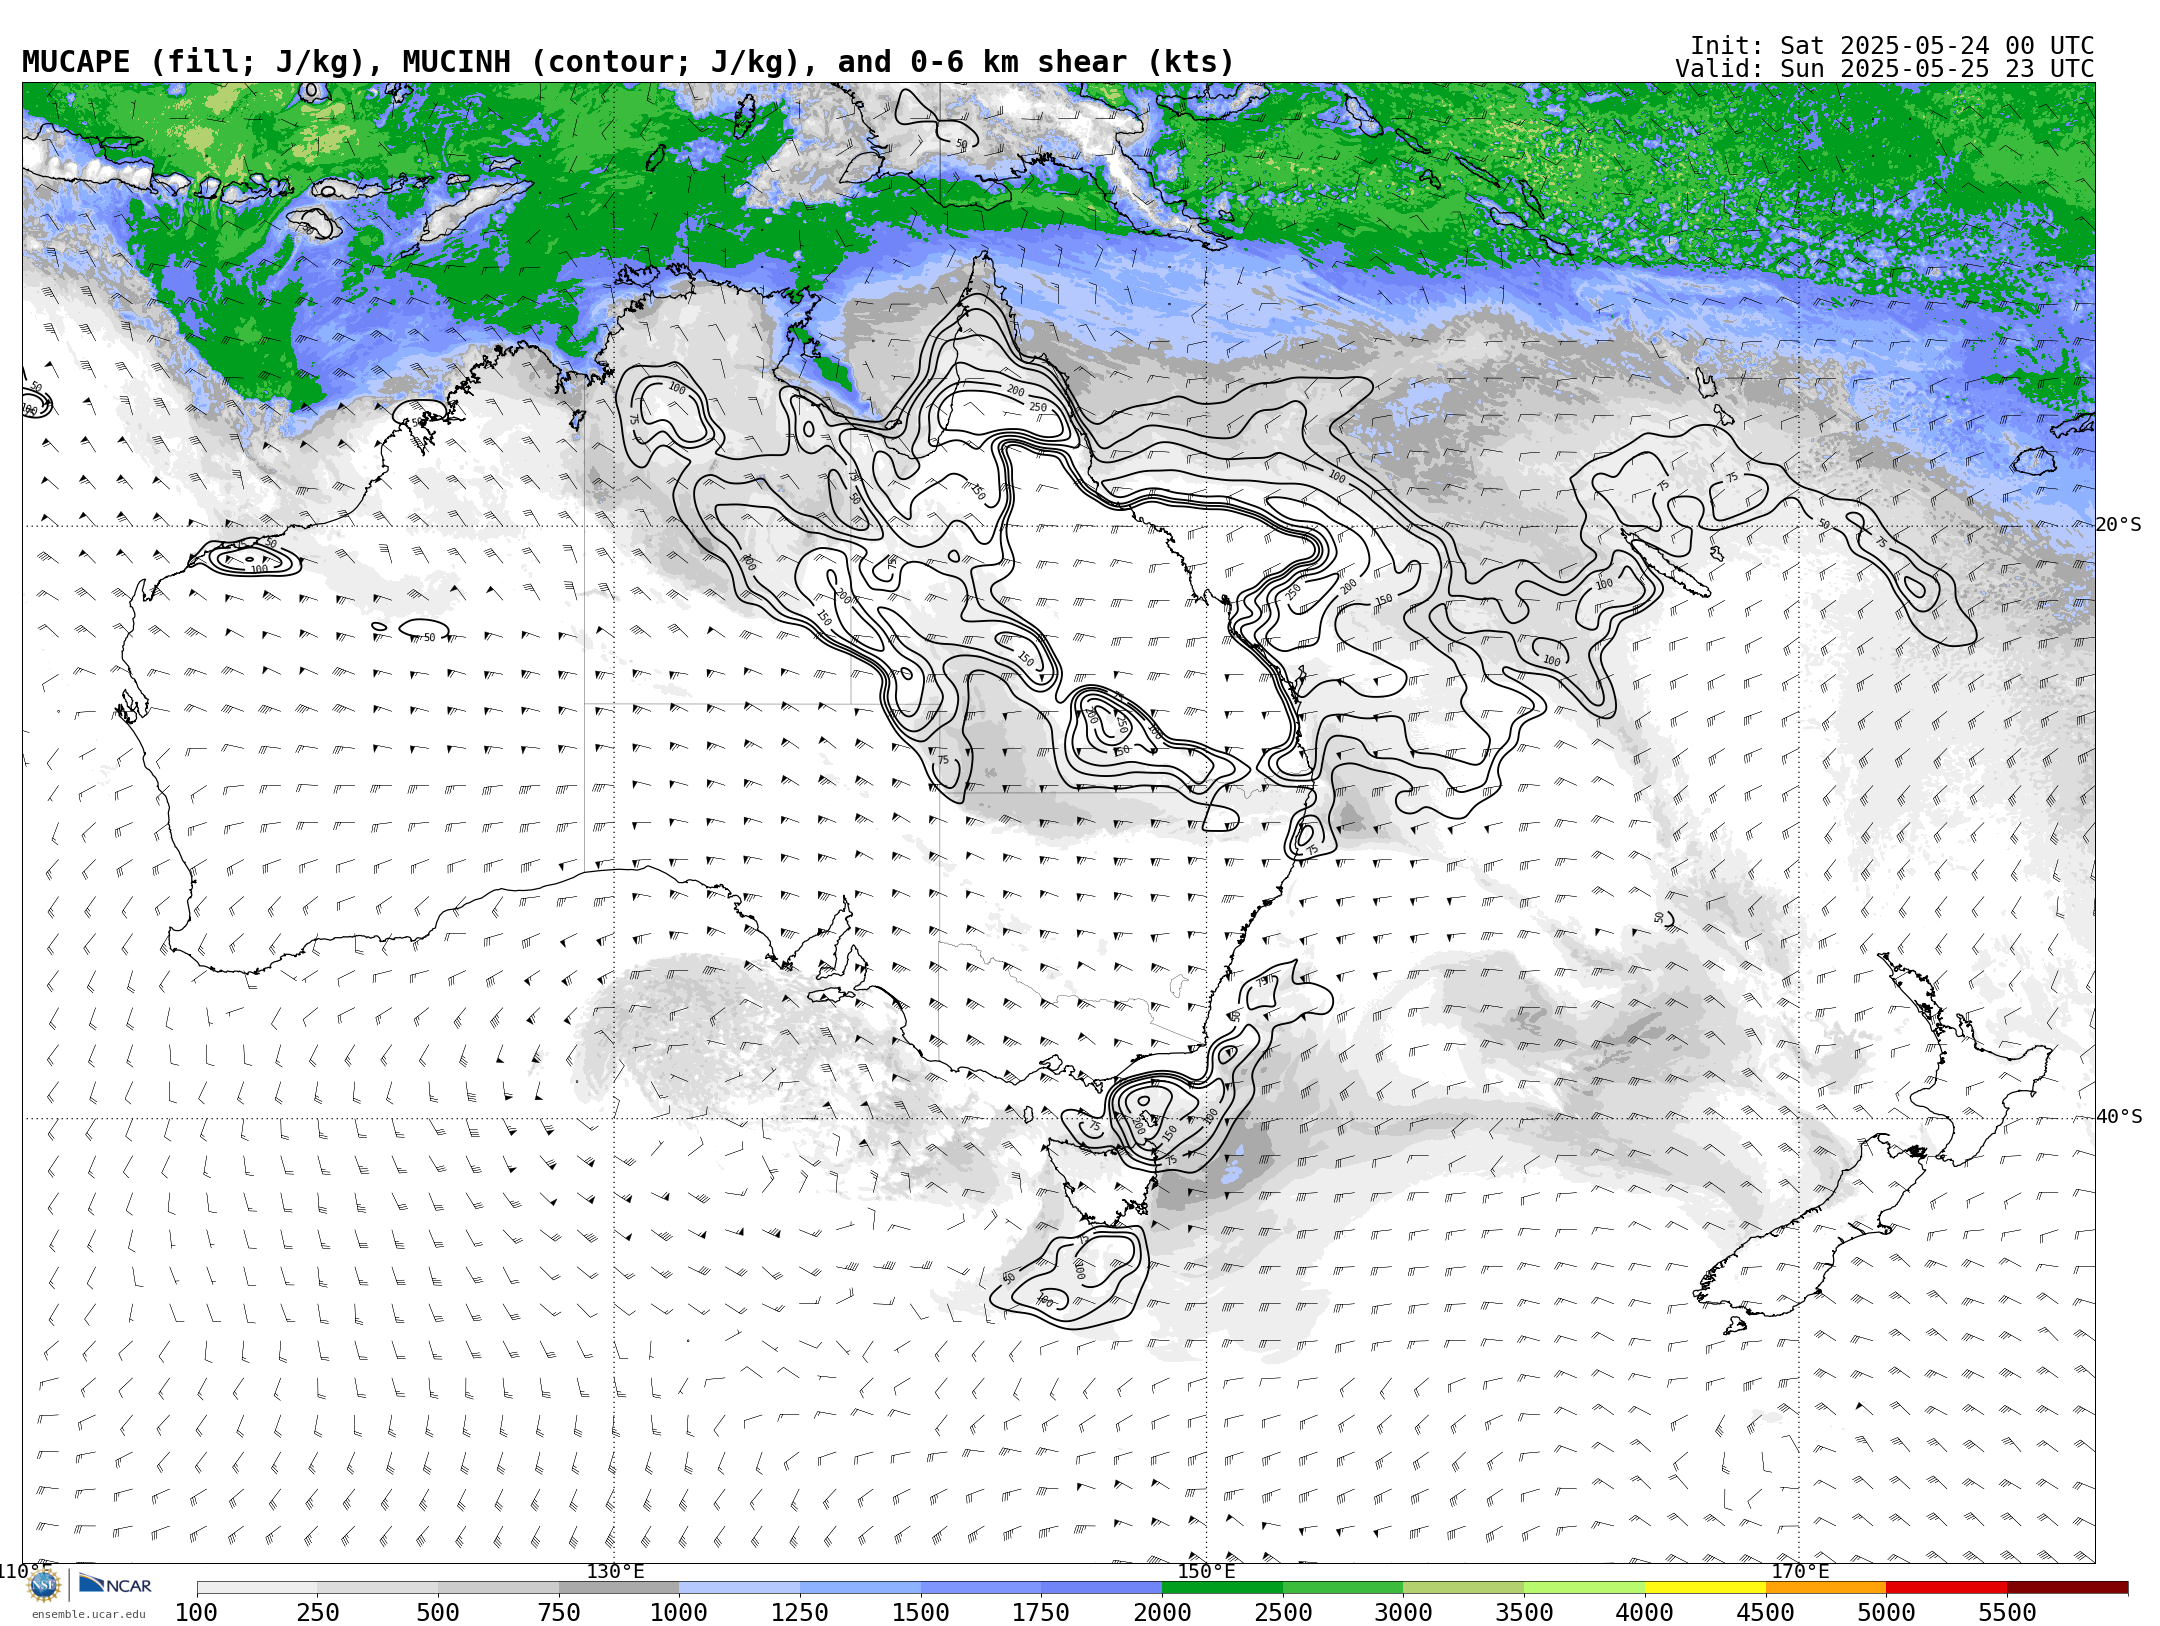Click the '20°S' latitude label

click(2119, 525)
